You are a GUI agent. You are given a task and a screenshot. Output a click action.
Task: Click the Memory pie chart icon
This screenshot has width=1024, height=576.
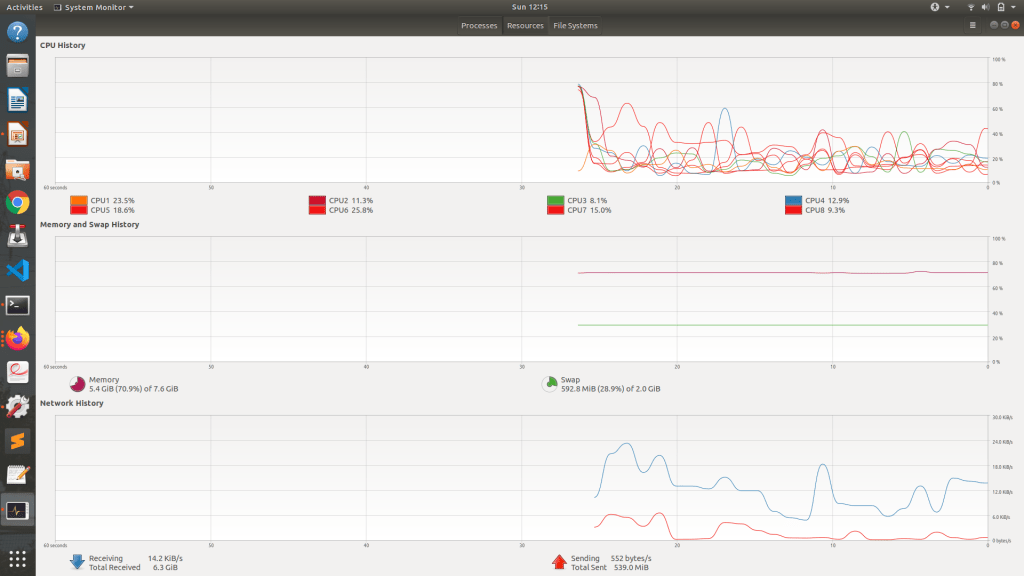(x=77, y=384)
